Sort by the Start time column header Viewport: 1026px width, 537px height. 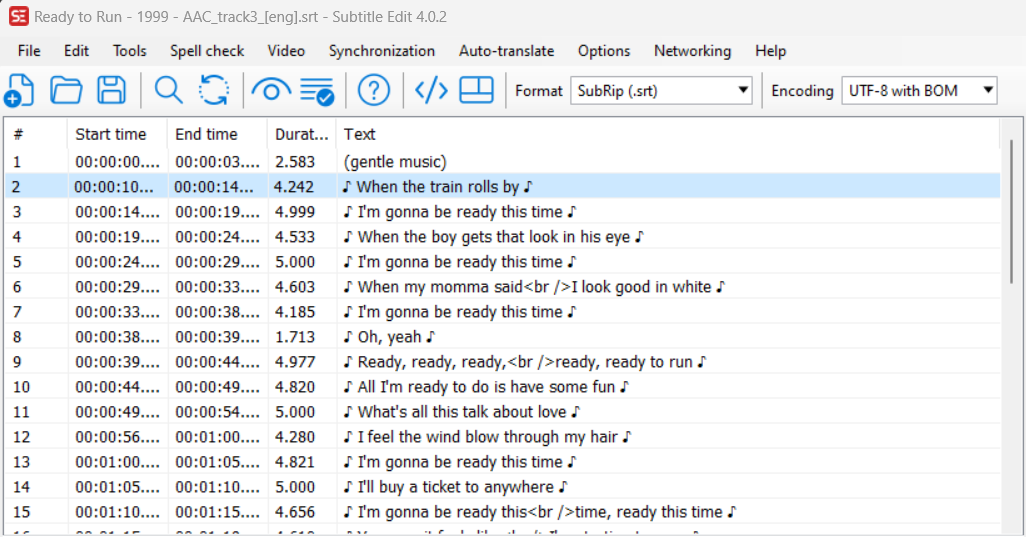tap(111, 134)
